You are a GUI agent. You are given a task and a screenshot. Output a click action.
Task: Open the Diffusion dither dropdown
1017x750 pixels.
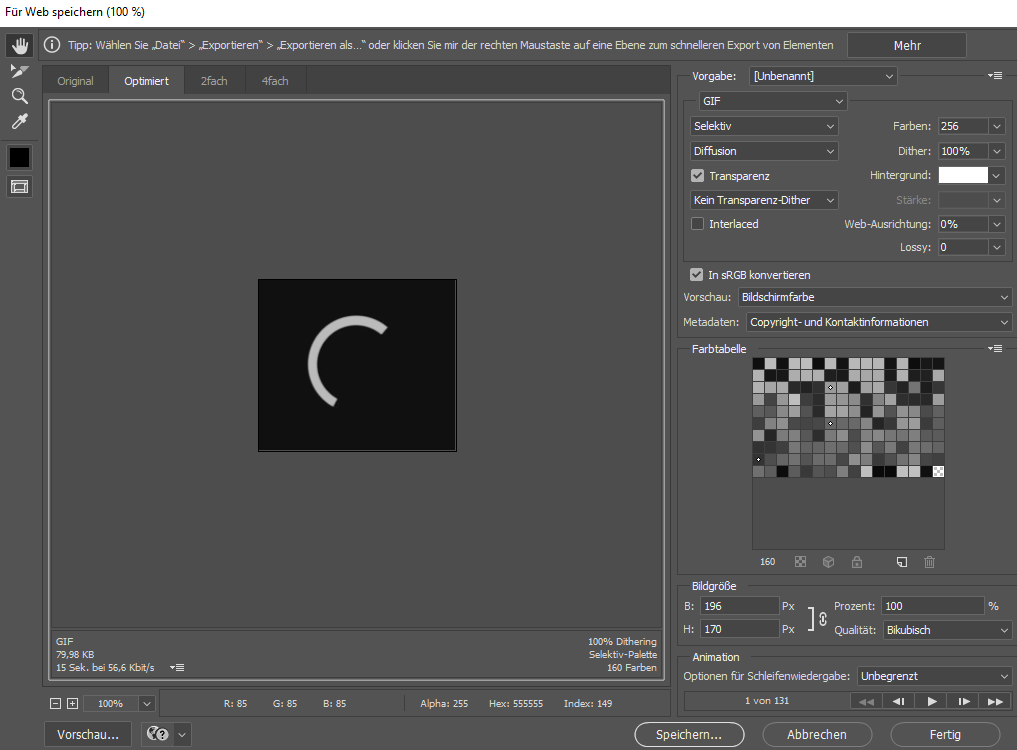[764, 151]
